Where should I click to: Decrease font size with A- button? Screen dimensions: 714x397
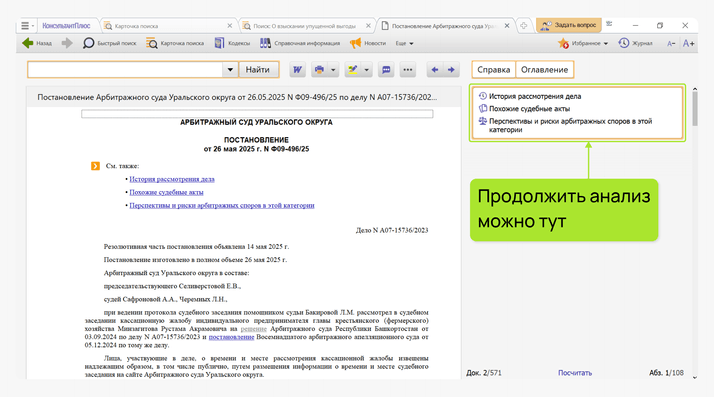(671, 44)
